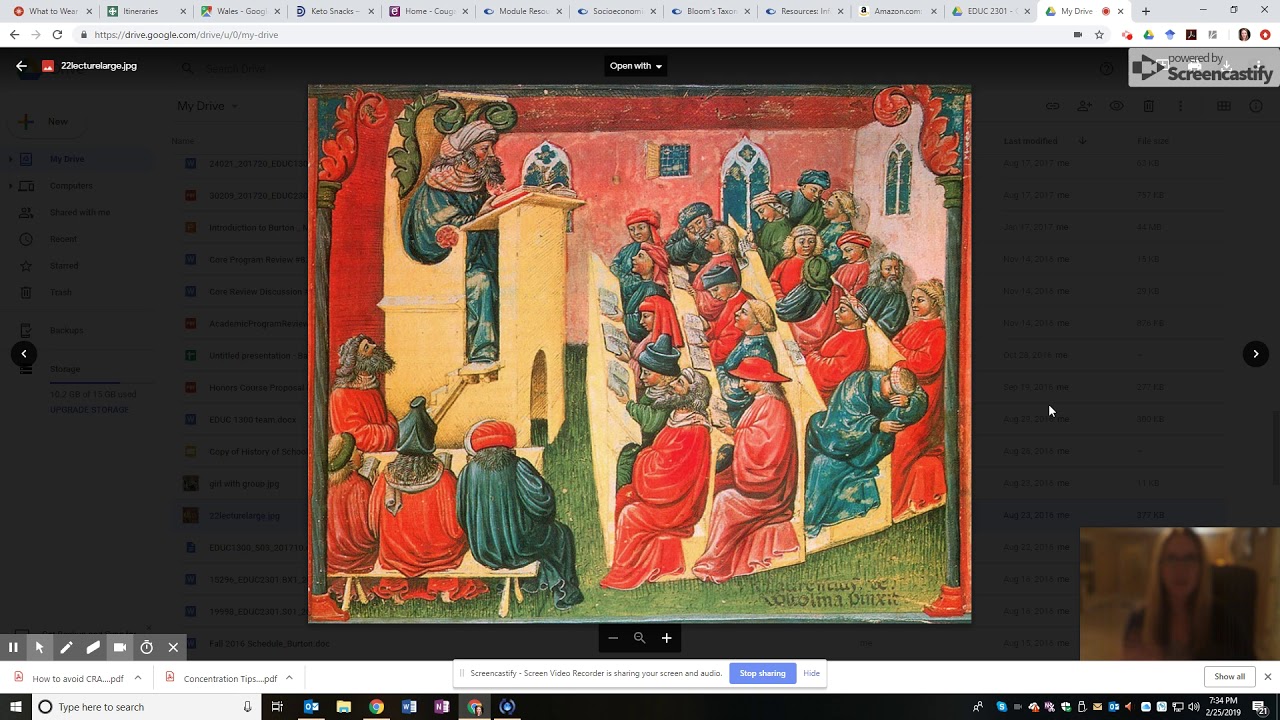Switch to the Bloom's Taxonomy tab
This screenshot has width=1280, height=720.
coord(710,11)
